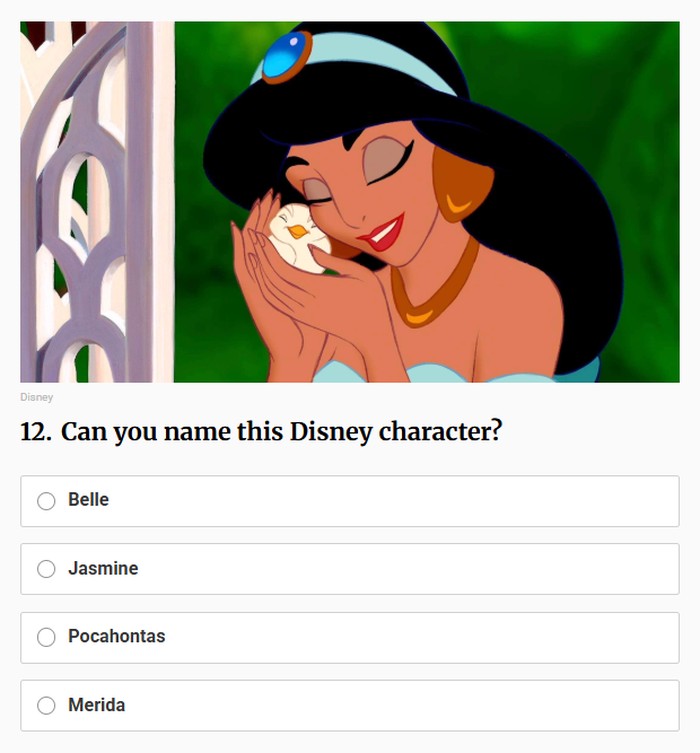Click the 'Belle' answer label text
This screenshot has height=753, width=700.
tap(88, 500)
